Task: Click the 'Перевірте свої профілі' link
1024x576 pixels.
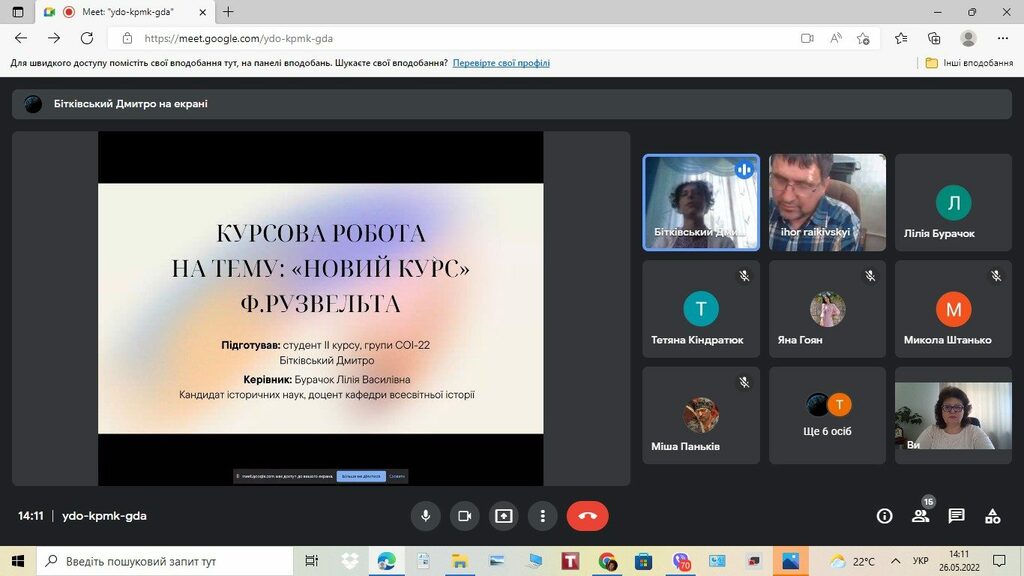Action: point(501,63)
